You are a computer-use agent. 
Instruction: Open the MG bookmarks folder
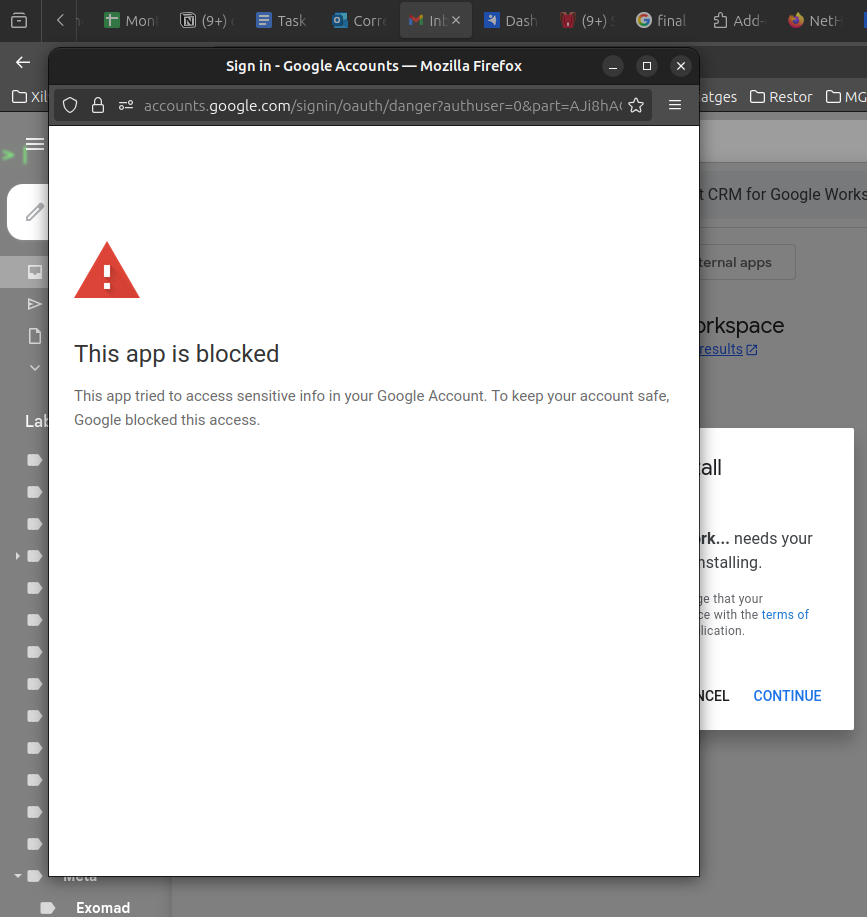tap(845, 96)
